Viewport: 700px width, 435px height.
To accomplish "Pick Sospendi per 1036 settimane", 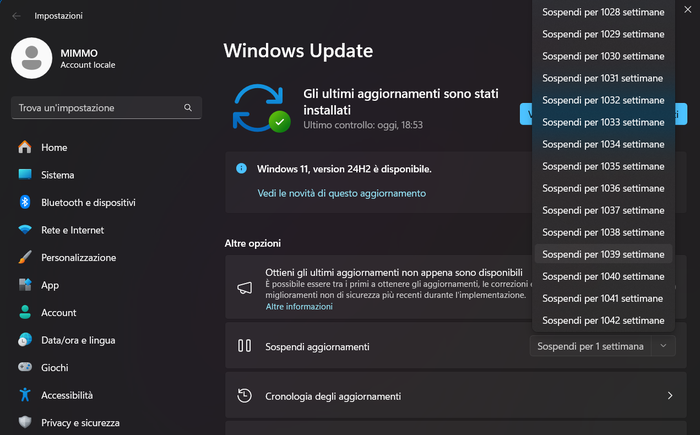I will pyautogui.click(x=603, y=188).
